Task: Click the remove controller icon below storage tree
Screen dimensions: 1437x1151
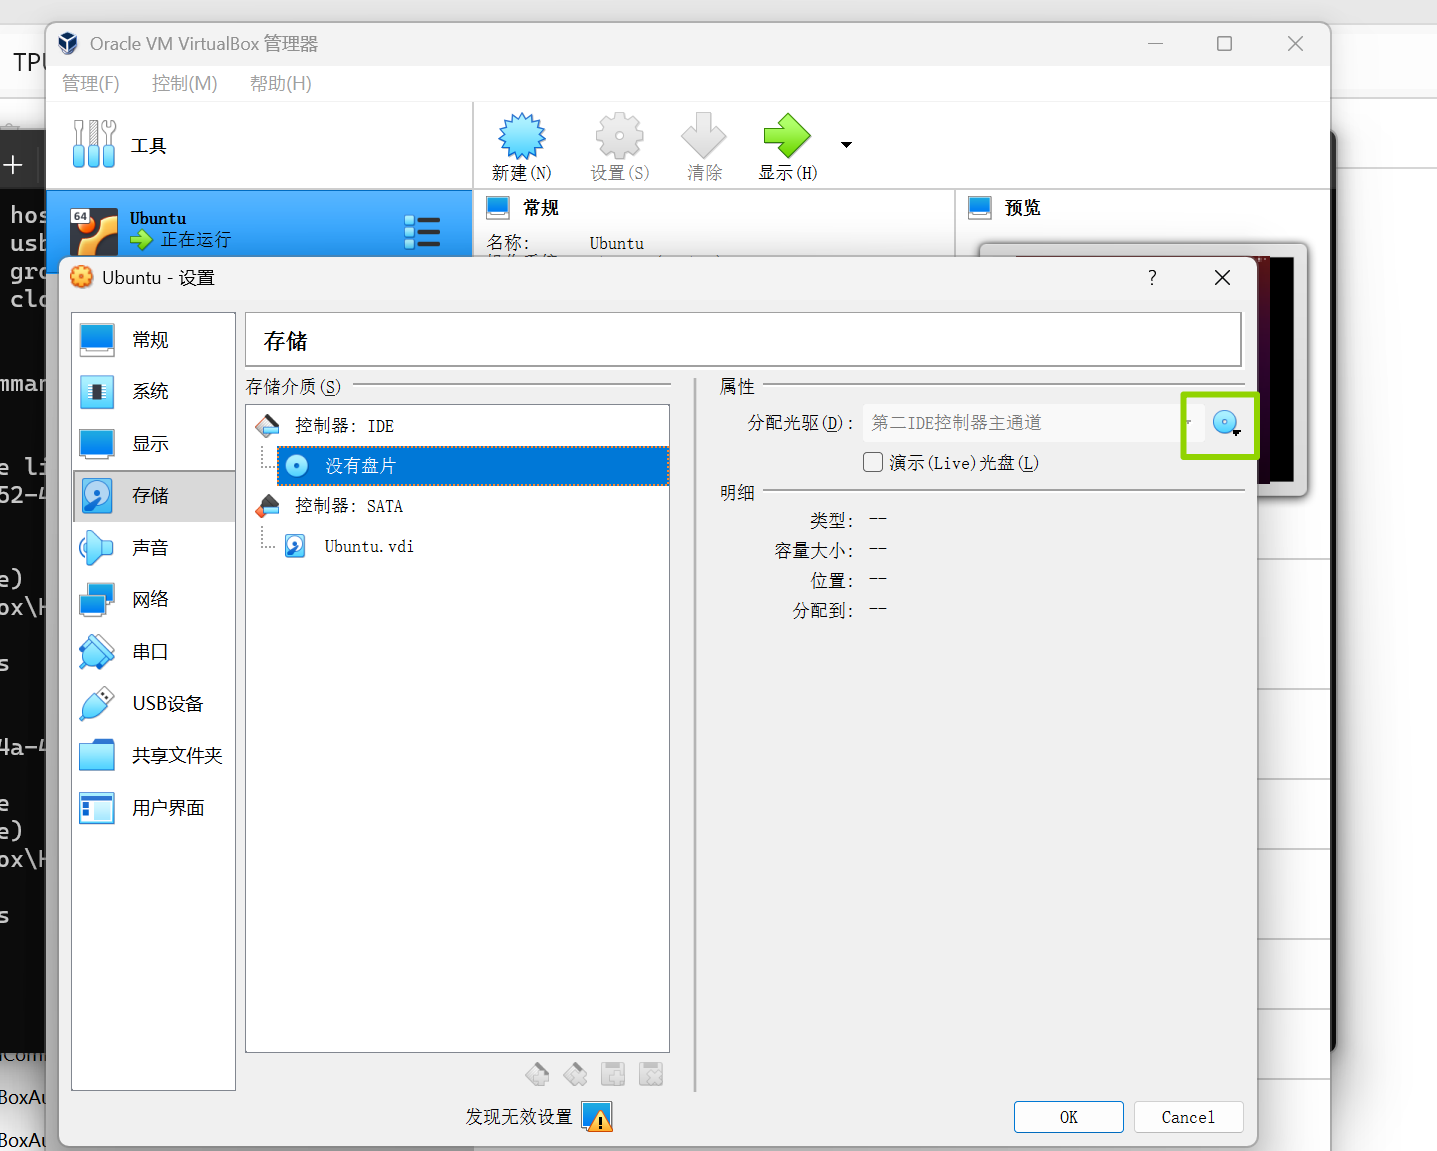Action: coord(575,1074)
